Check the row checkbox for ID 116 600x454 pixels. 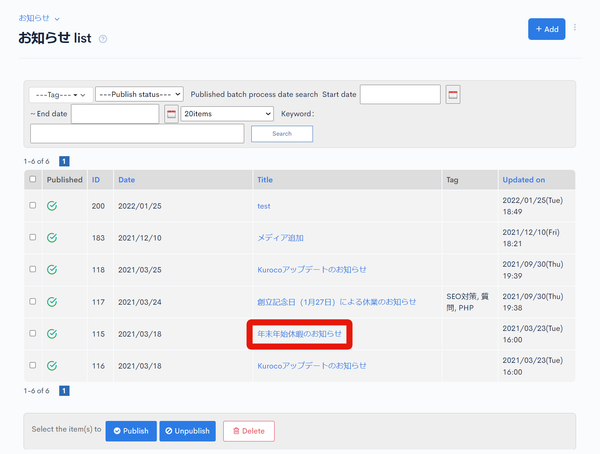pyautogui.click(x=33, y=365)
